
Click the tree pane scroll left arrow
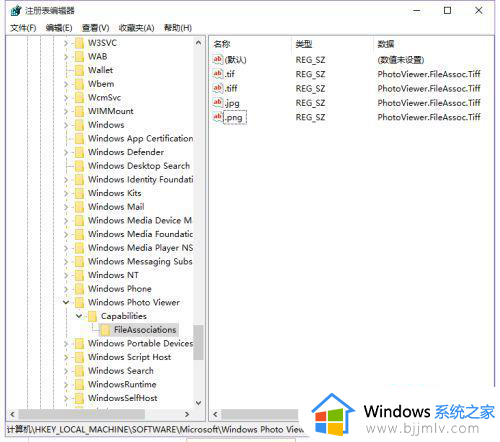pyautogui.click(x=12, y=414)
